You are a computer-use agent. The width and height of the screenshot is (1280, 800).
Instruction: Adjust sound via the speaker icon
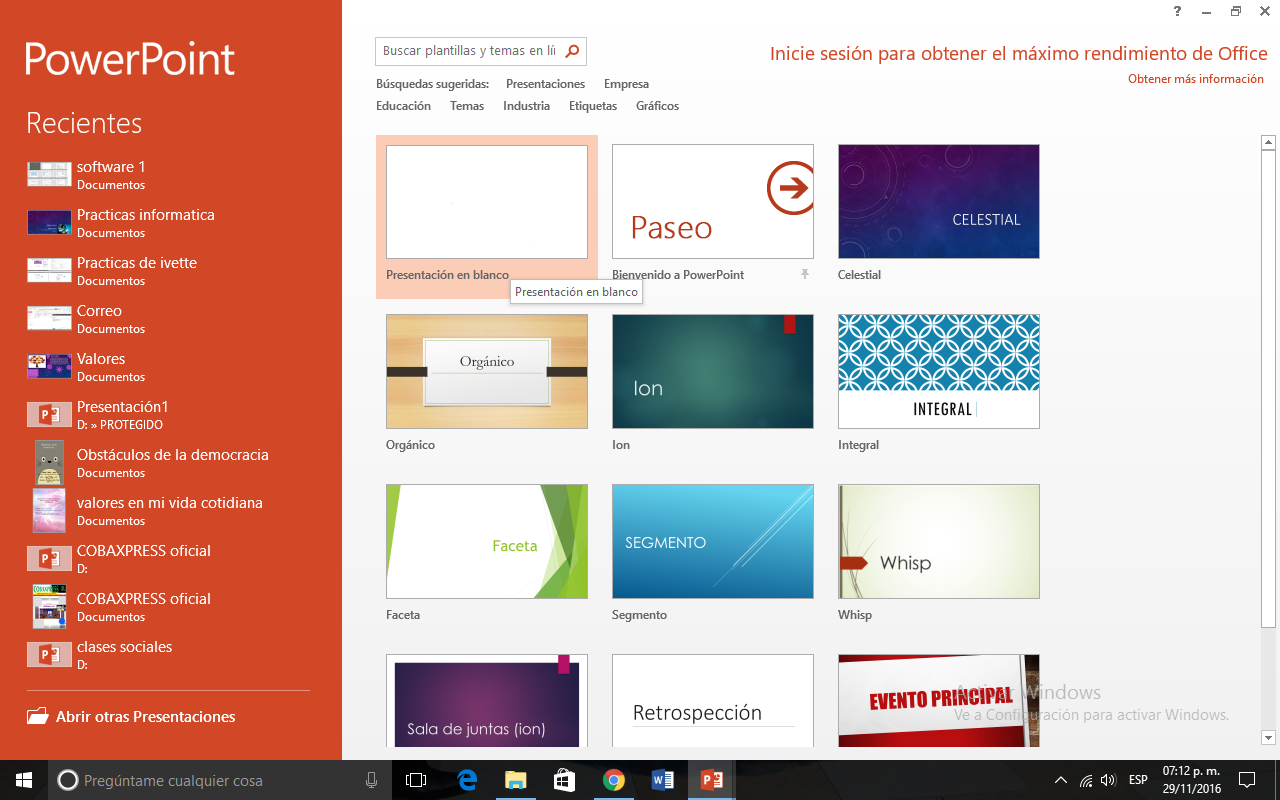click(1108, 779)
